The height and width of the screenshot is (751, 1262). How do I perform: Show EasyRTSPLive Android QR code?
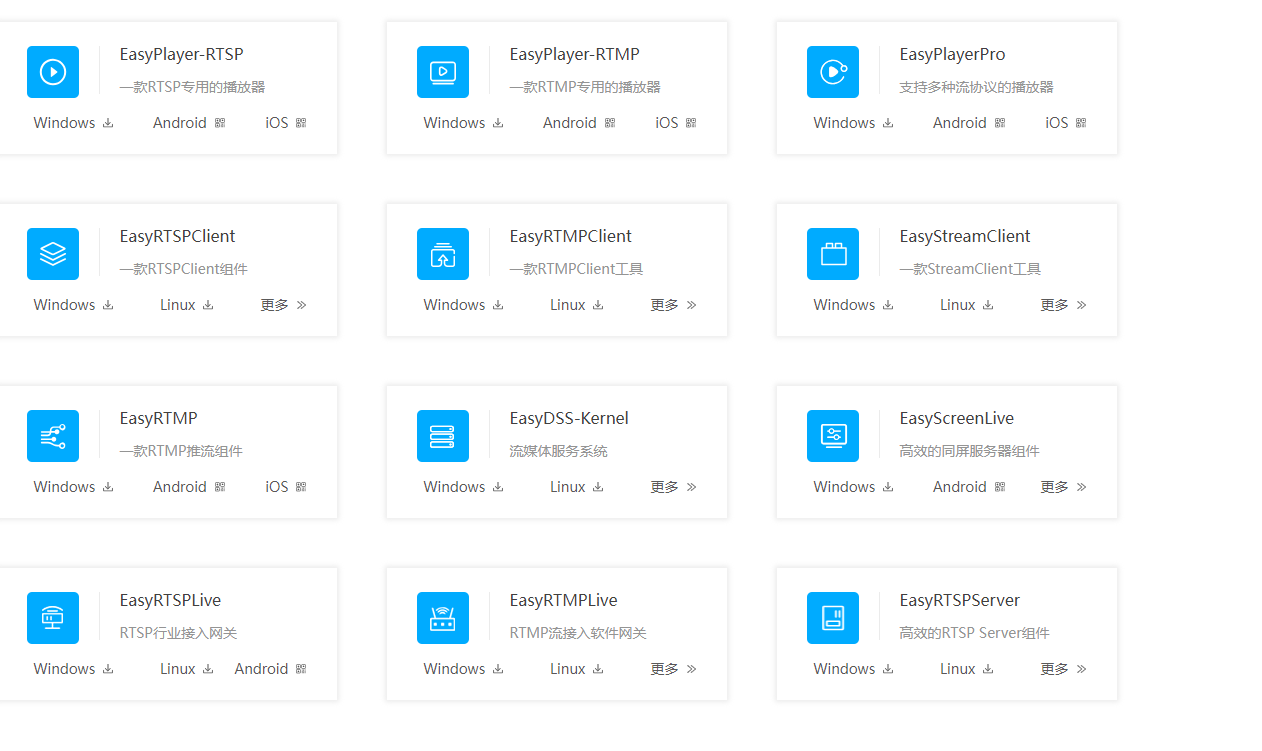click(x=271, y=669)
